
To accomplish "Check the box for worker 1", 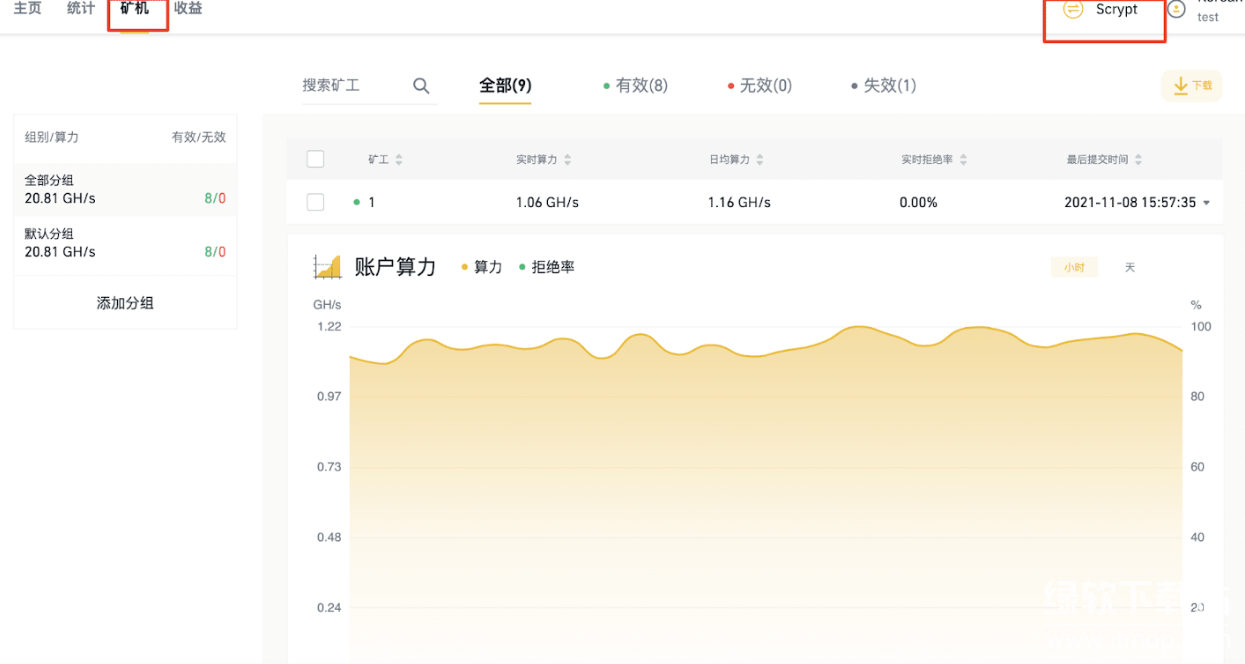I will [316, 202].
